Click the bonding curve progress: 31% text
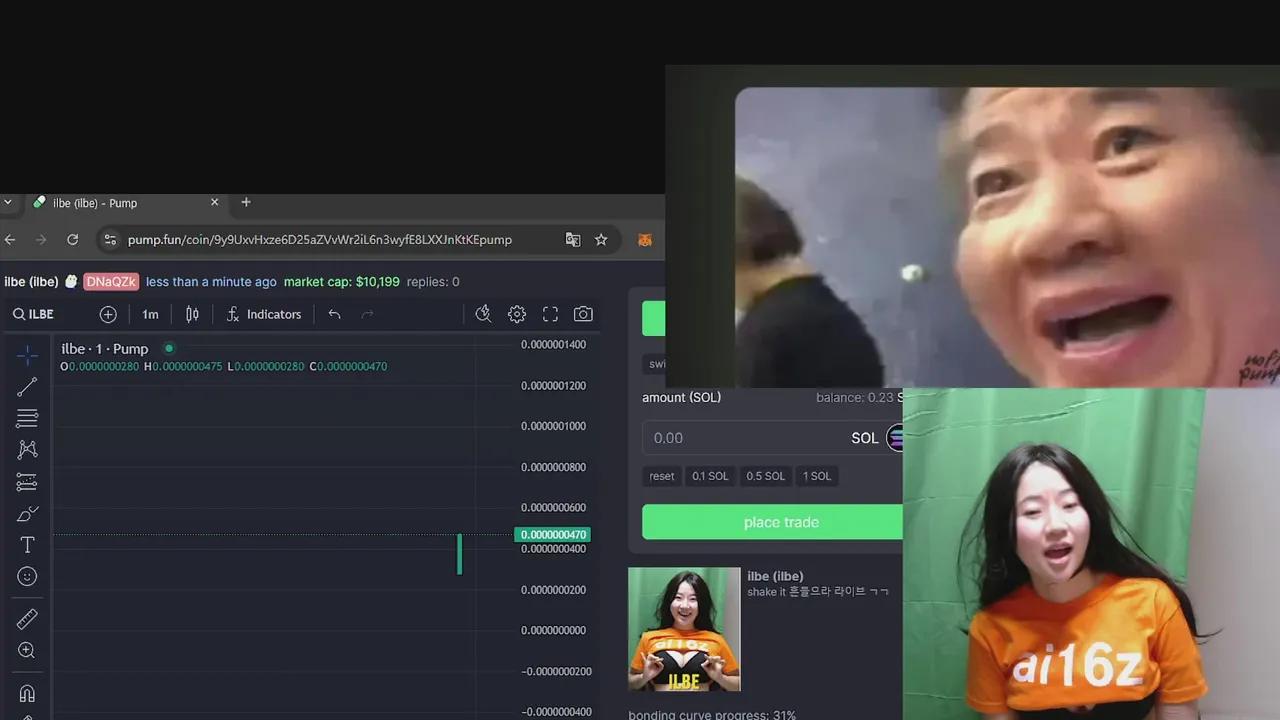 tap(712, 714)
